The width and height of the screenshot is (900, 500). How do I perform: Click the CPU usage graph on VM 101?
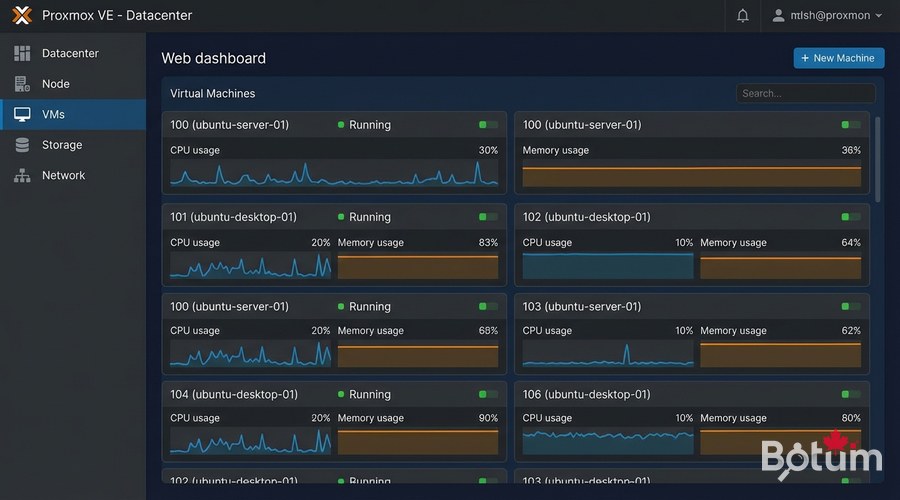250,266
